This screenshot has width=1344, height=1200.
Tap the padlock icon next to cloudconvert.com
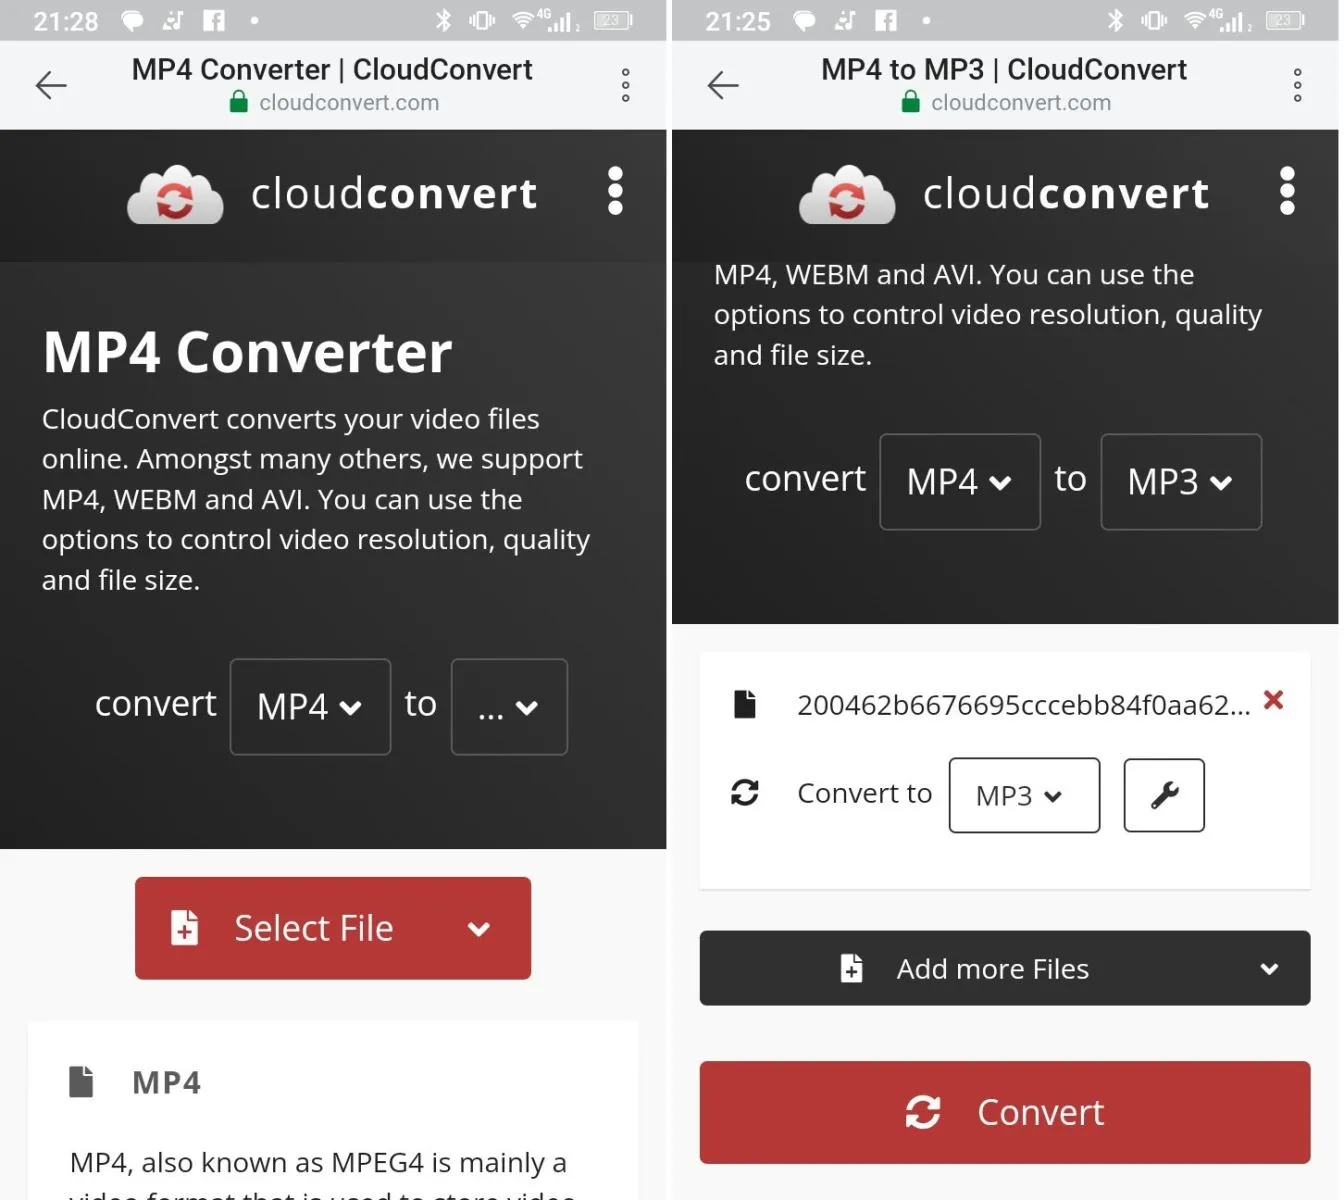pos(238,102)
